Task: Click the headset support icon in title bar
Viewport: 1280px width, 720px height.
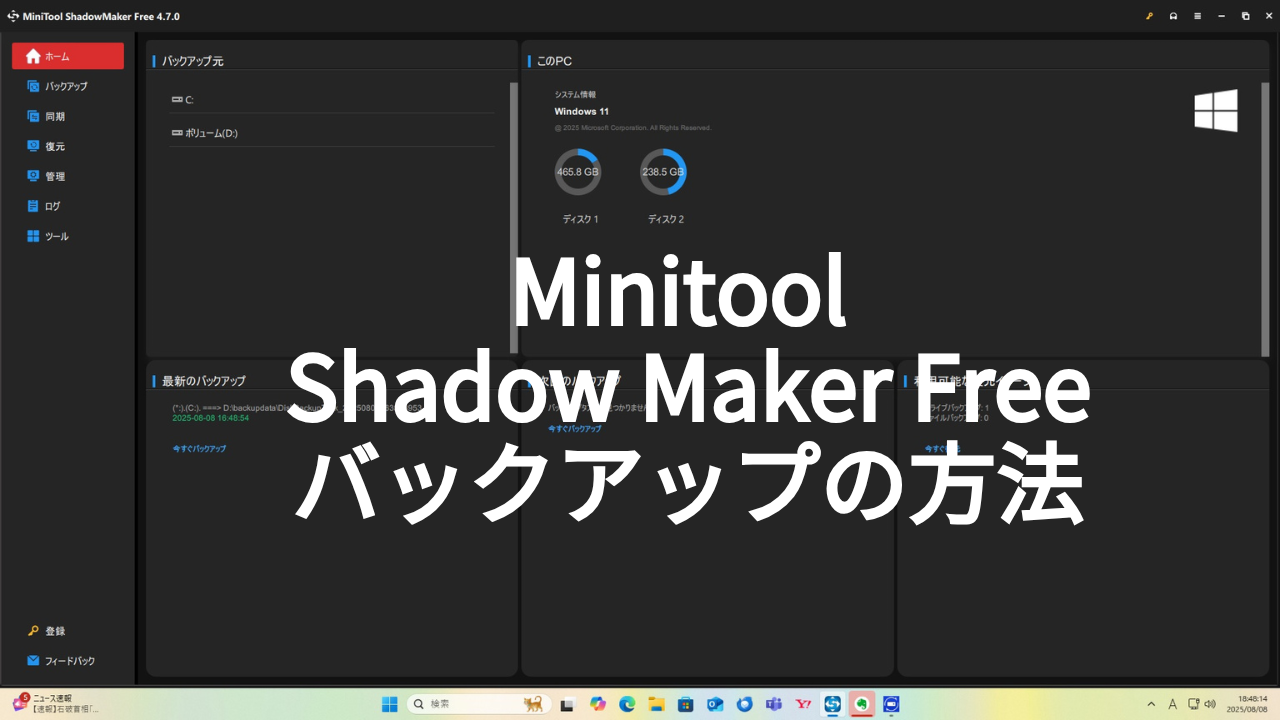Action: coord(1173,16)
